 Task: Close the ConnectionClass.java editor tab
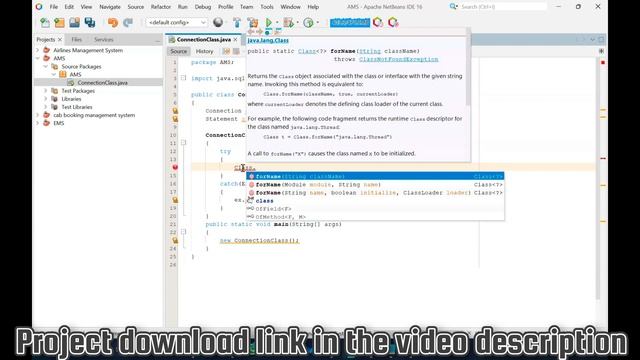(x=236, y=40)
